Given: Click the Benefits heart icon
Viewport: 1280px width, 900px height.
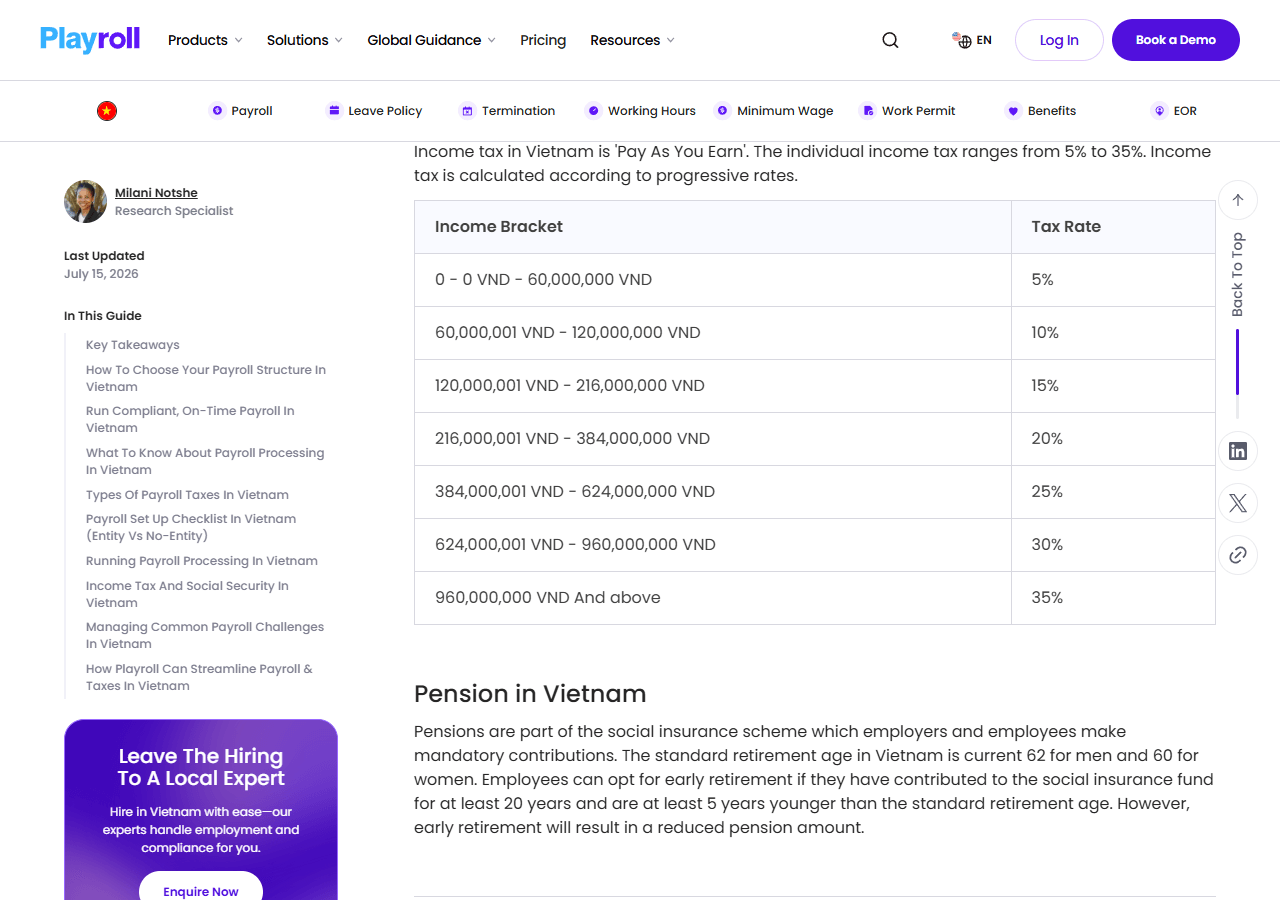Looking at the screenshot, I should click(x=1013, y=111).
